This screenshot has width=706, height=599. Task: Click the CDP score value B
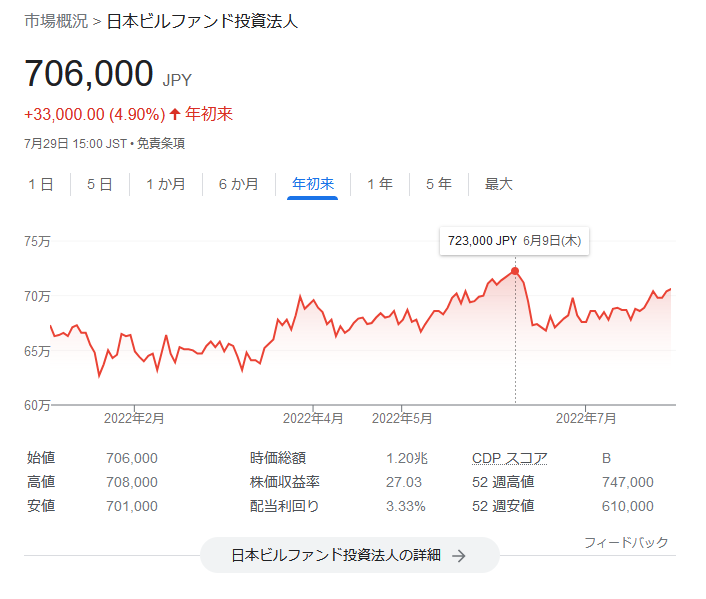[x=606, y=458]
